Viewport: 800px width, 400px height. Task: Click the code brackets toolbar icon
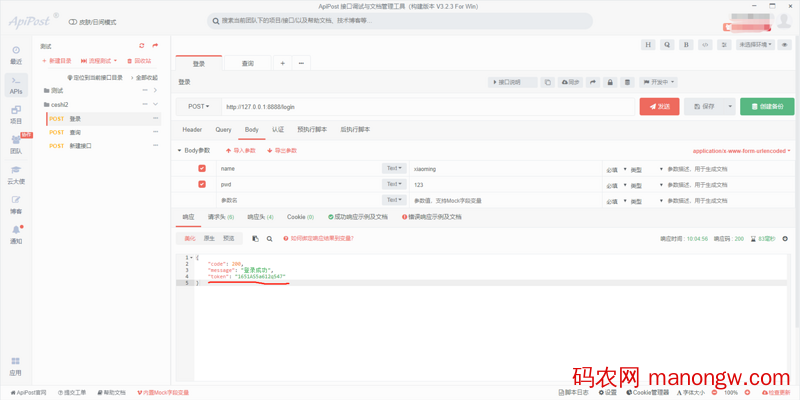pos(705,44)
